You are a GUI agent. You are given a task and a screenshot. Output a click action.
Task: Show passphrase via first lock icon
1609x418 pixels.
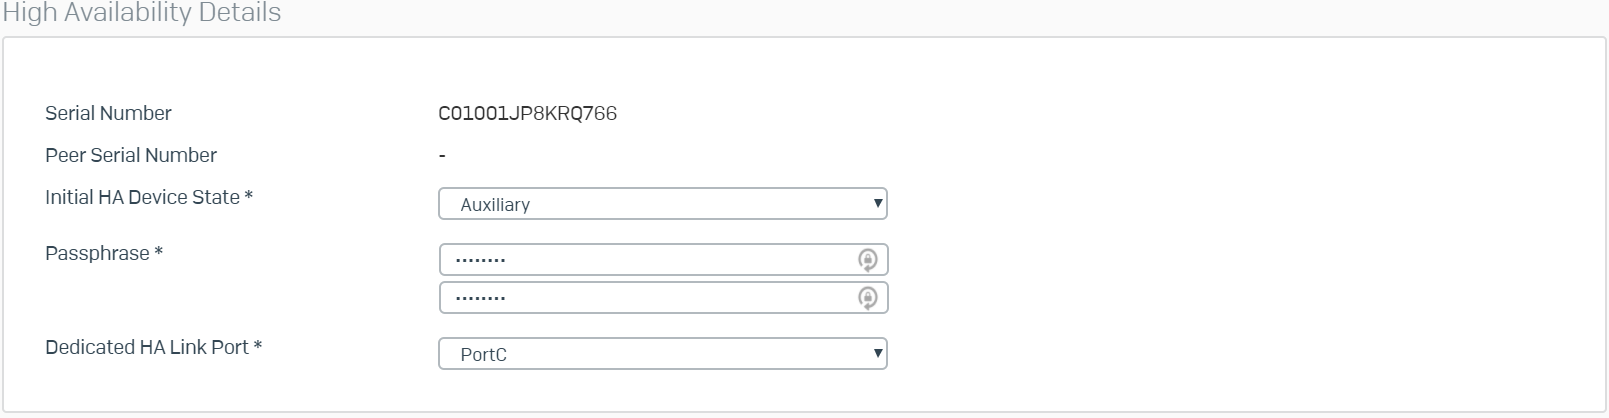tap(867, 260)
